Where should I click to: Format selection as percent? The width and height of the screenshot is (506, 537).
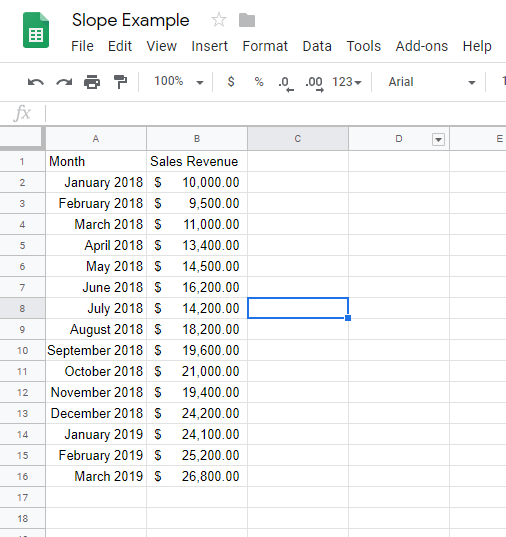[x=259, y=82]
